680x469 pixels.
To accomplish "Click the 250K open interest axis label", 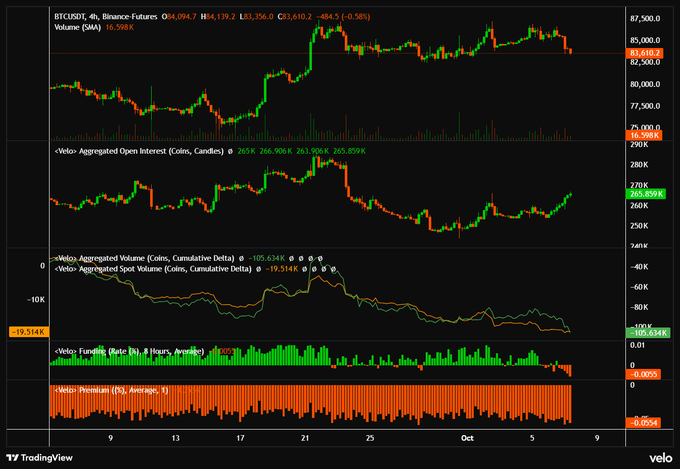I will (x=640, y=226).
